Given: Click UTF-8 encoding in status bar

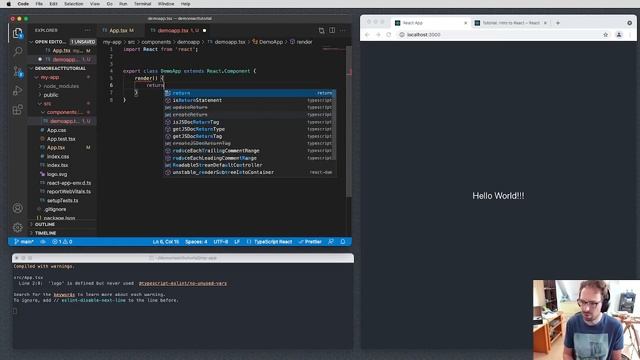Looking at the screenshot, I should pos(221,242).
